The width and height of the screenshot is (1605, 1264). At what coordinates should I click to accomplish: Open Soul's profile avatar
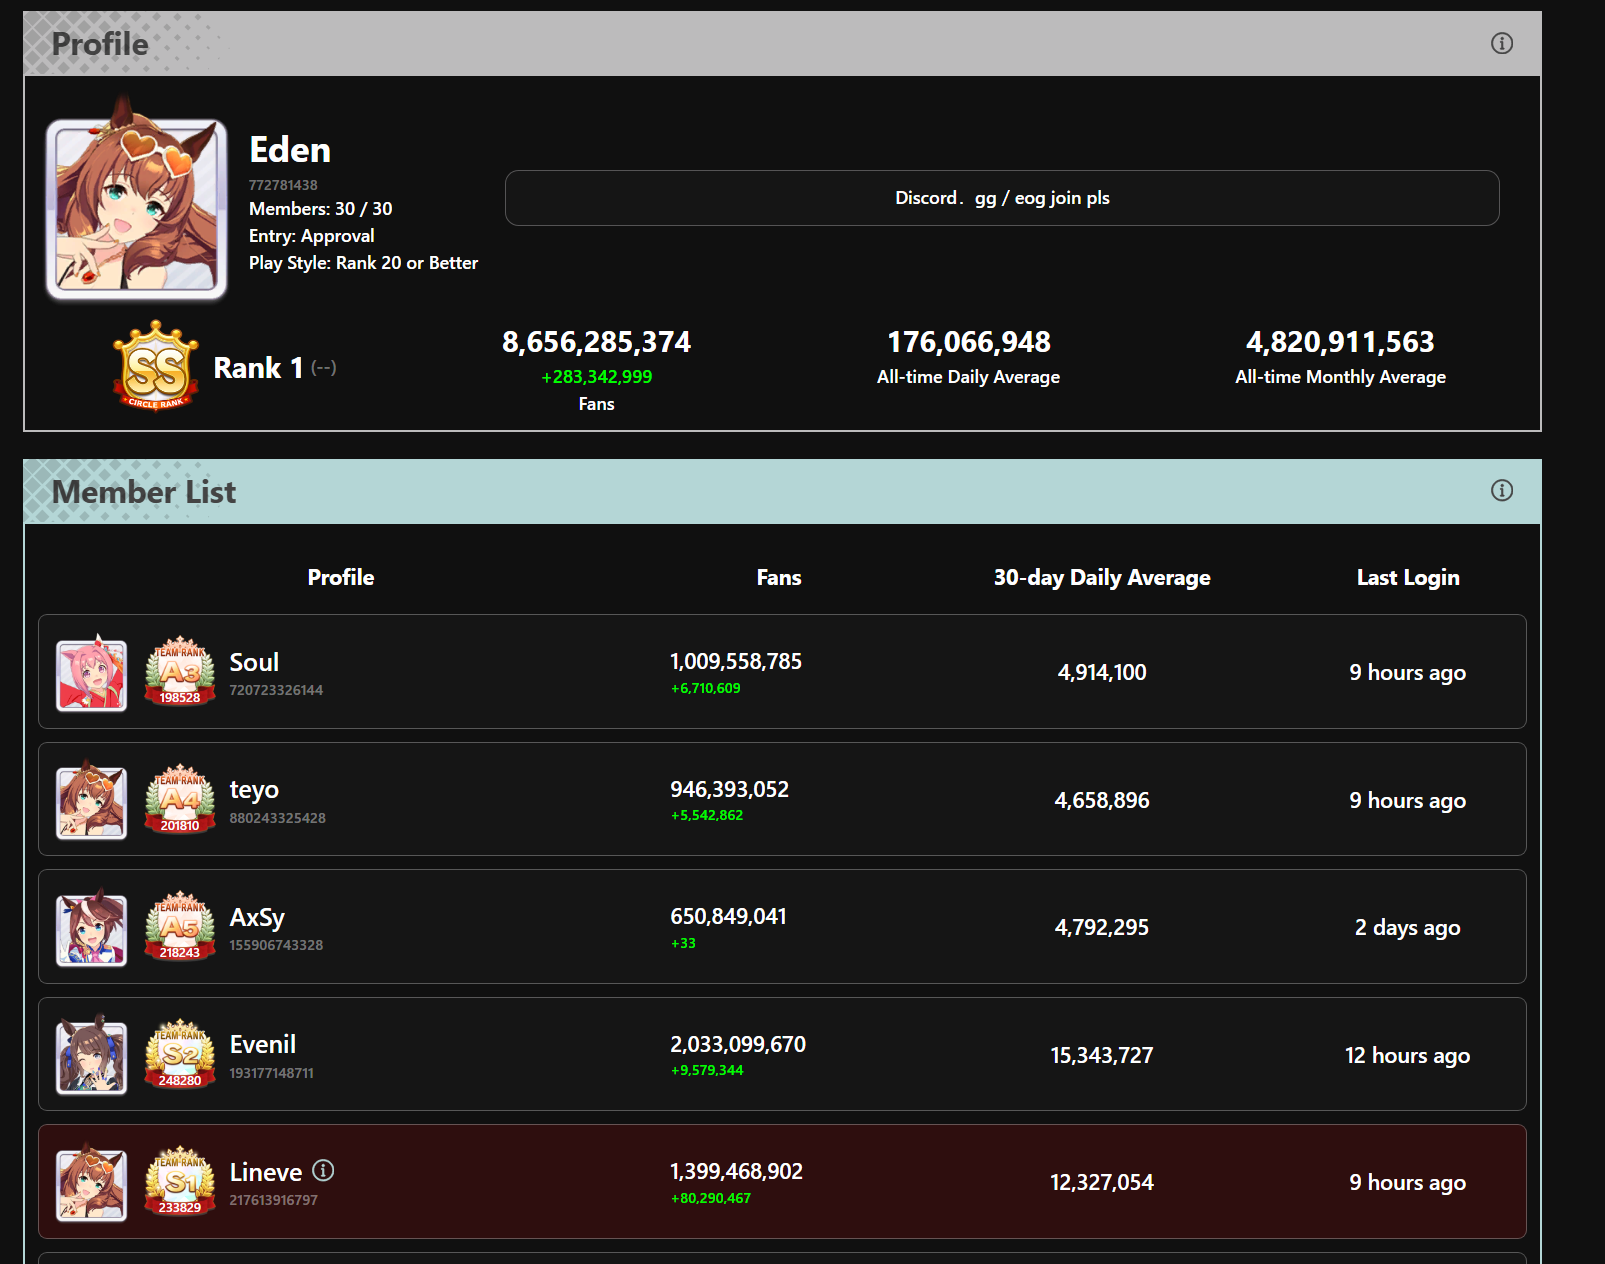[91, 675]
